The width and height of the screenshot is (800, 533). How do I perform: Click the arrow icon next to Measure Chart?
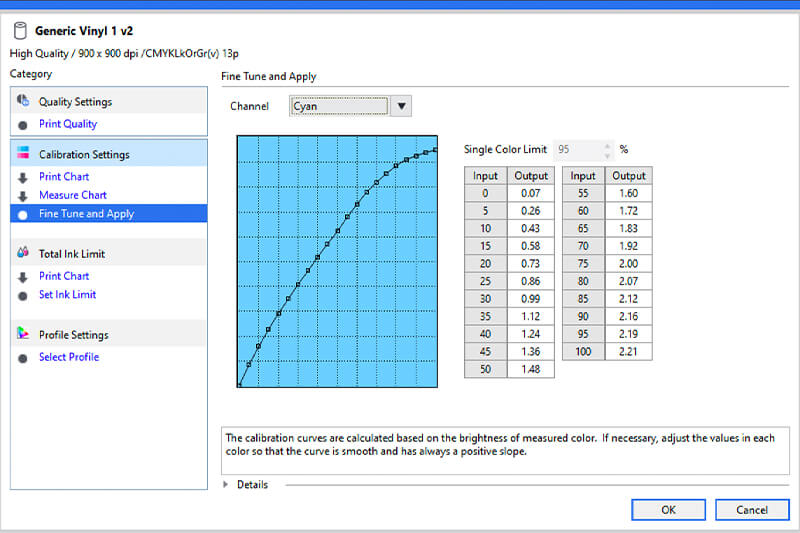pyautogui.click(x=23, y=196)
